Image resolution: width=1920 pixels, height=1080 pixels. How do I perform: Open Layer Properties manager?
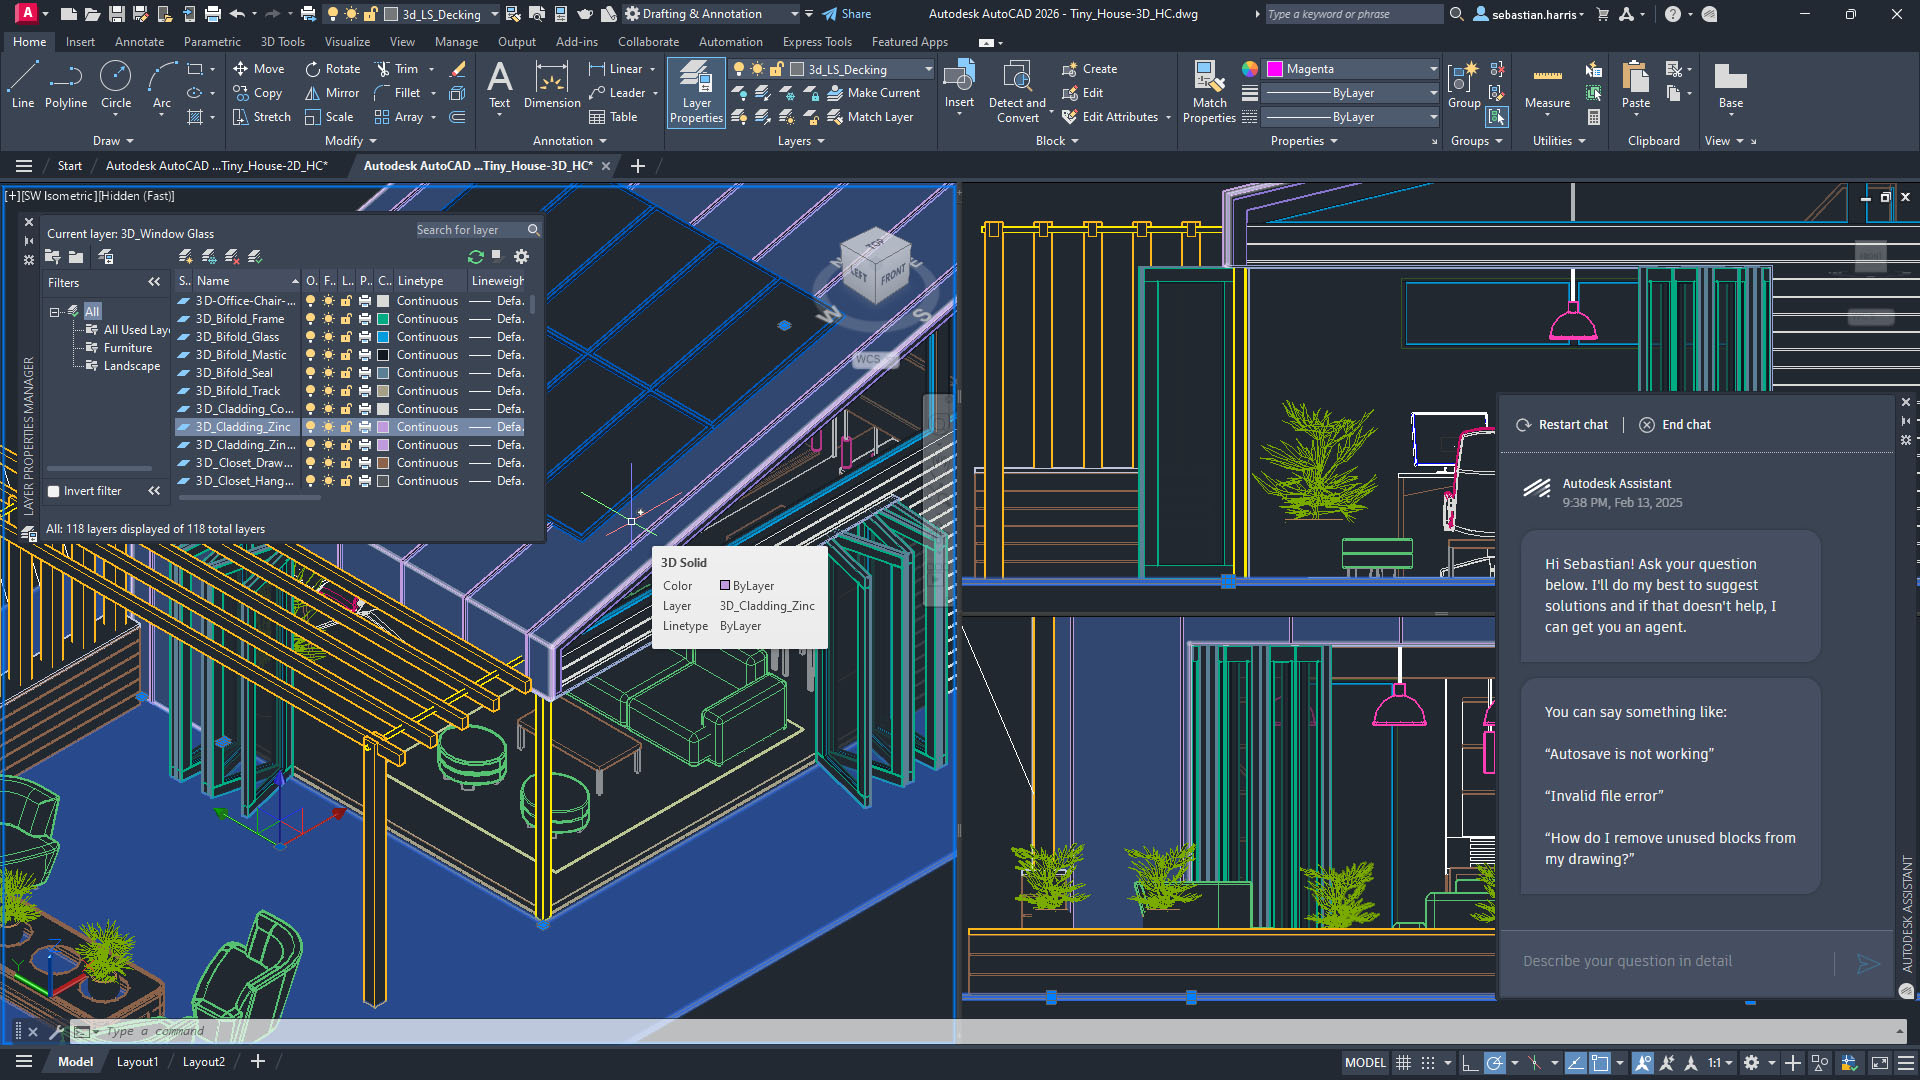coord(695,93)
